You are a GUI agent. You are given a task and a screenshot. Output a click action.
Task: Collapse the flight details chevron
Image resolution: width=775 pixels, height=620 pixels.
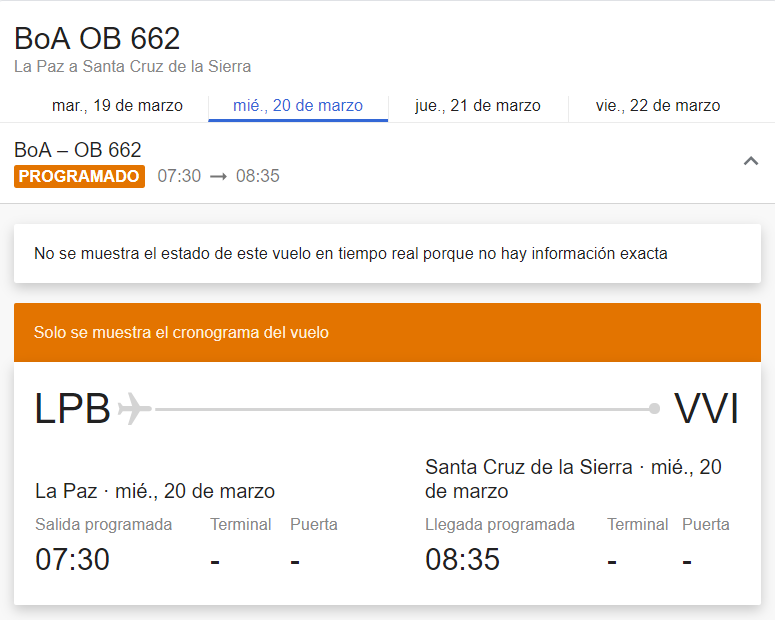[751, 162]
